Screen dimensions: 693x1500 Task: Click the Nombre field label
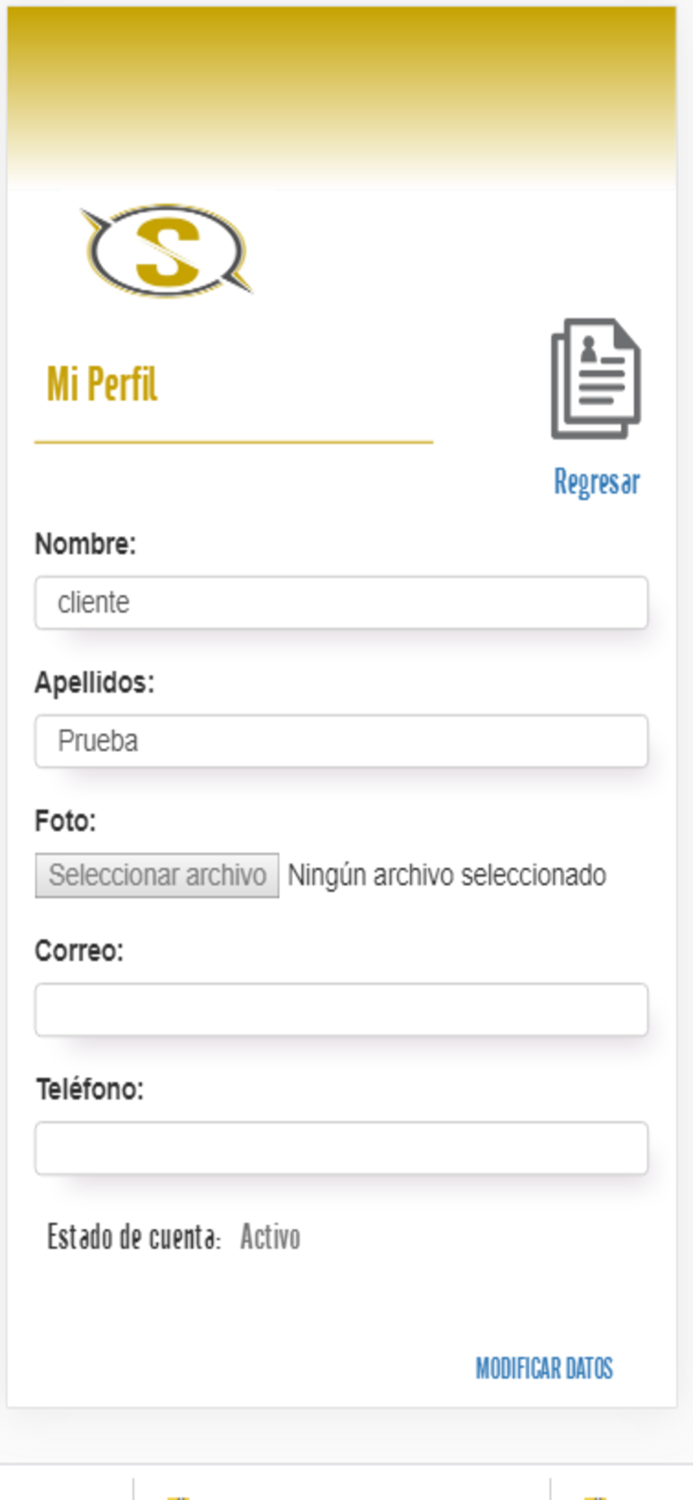coord(85,545)
